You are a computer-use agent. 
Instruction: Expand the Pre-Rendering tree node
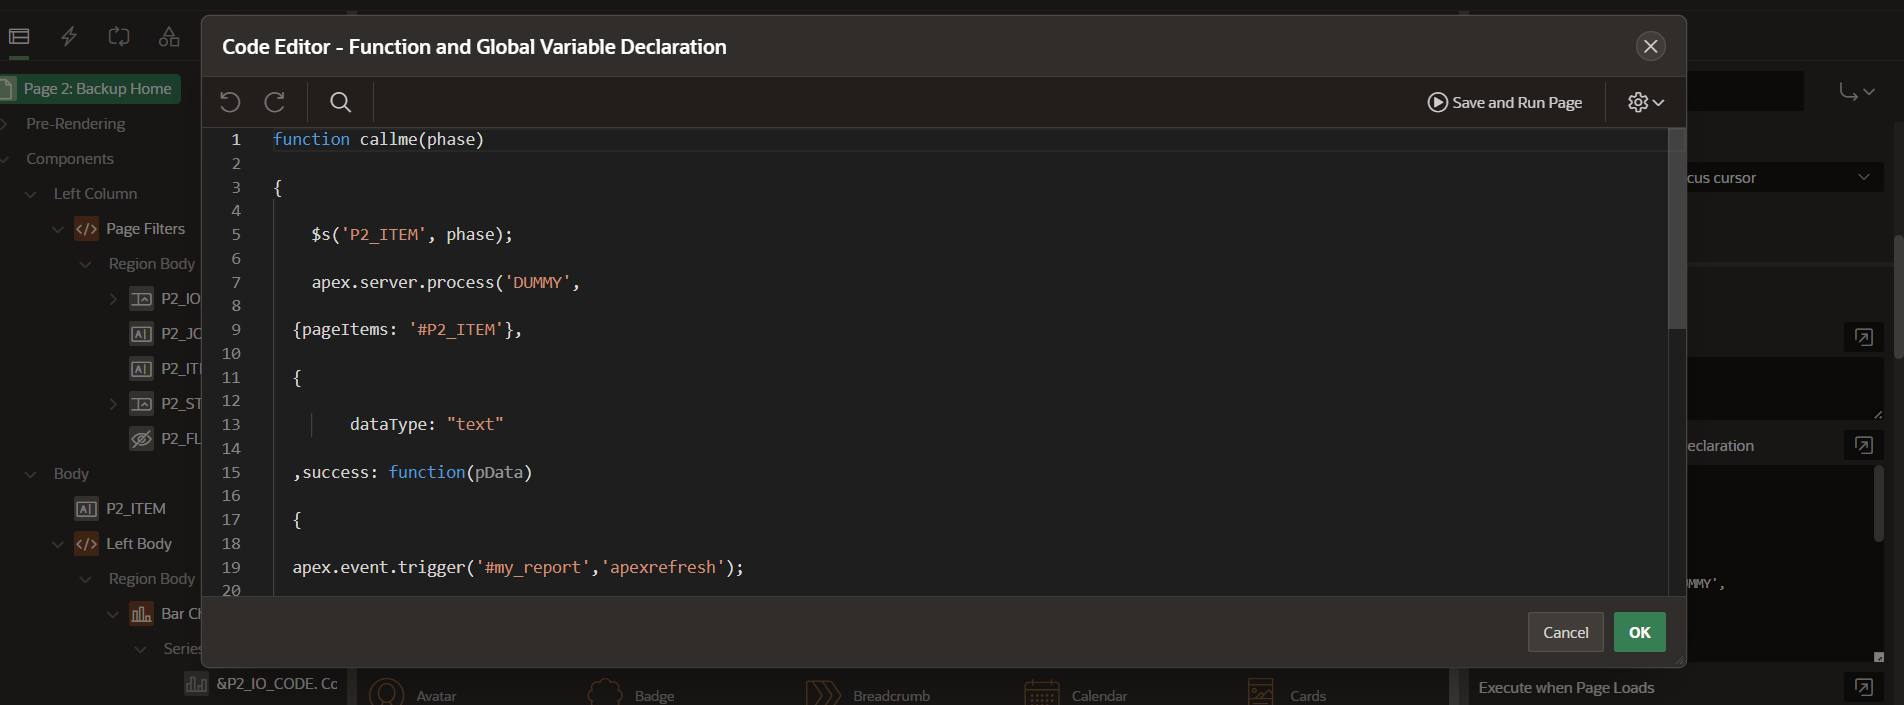tap(5, 124)
